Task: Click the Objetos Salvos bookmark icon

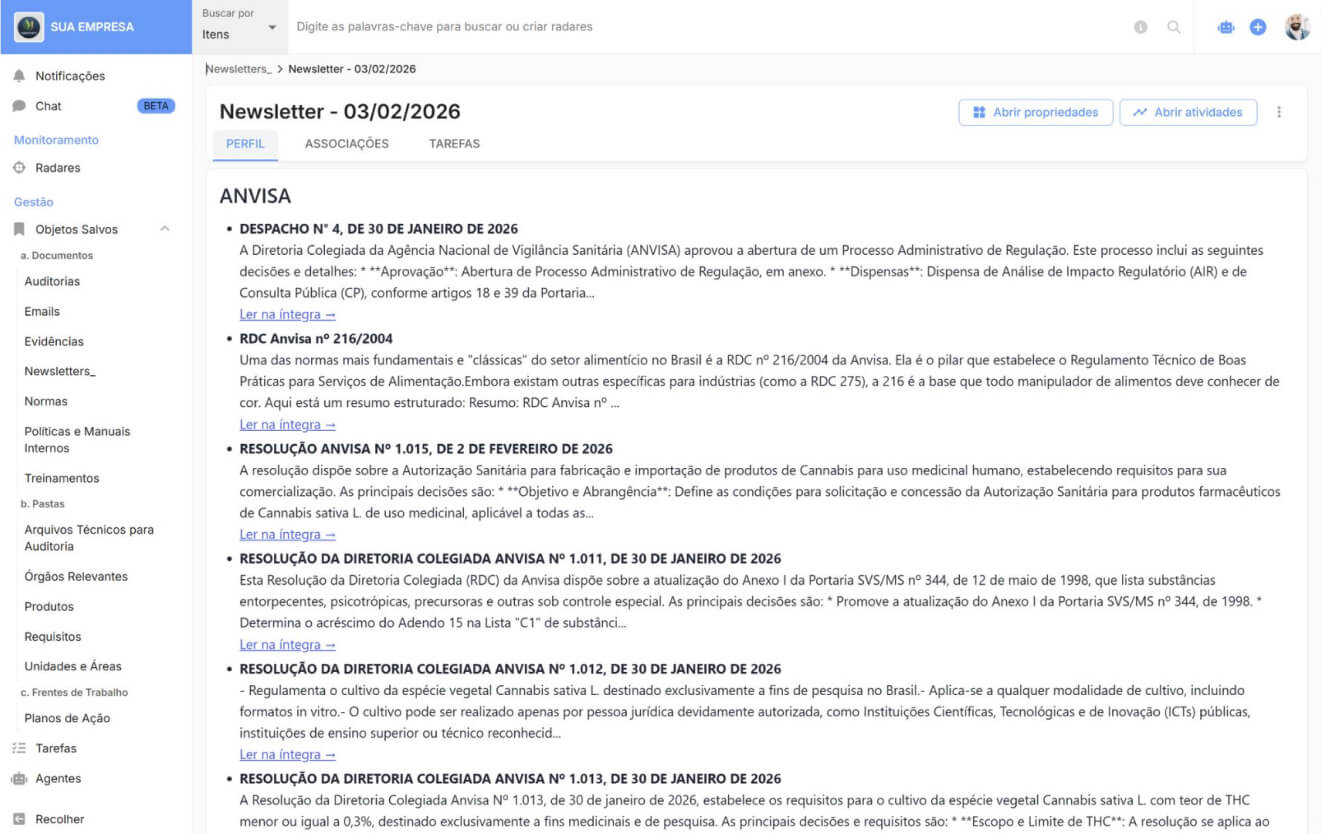Action: coord(19,229)
